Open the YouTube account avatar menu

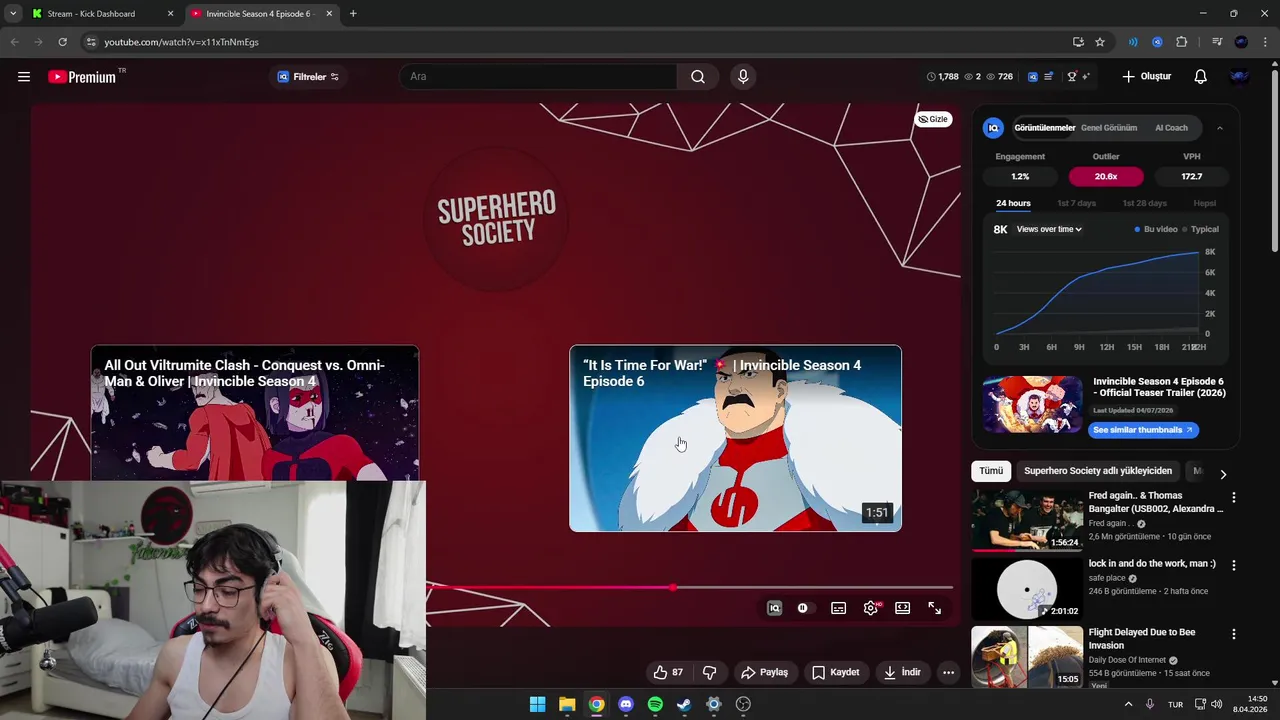[x=1240, y=77]
